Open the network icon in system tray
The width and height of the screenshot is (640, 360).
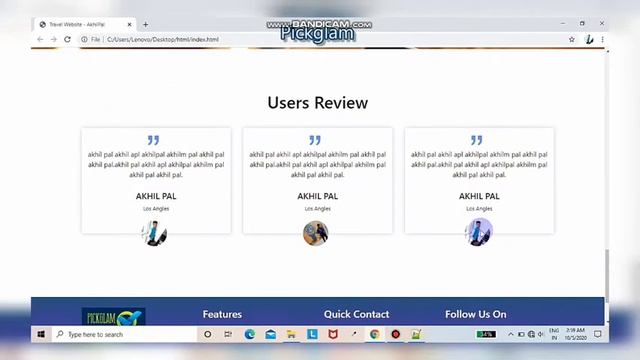click(x=531, y=334)
